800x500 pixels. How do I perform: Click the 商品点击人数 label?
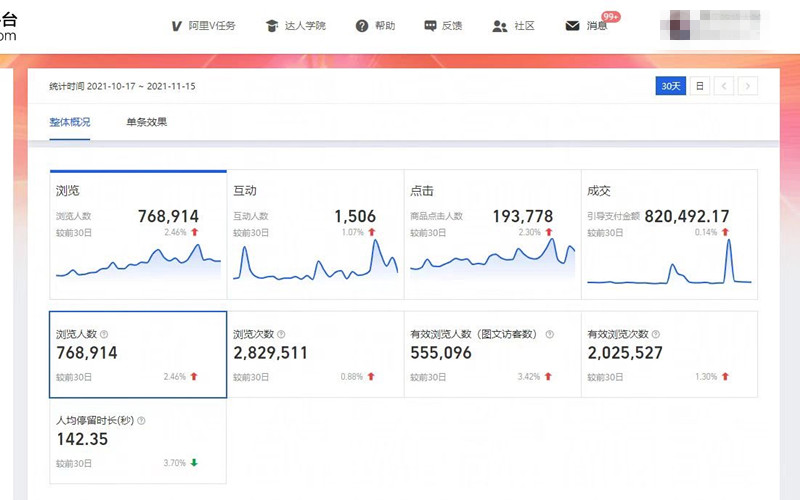(437, 216)
